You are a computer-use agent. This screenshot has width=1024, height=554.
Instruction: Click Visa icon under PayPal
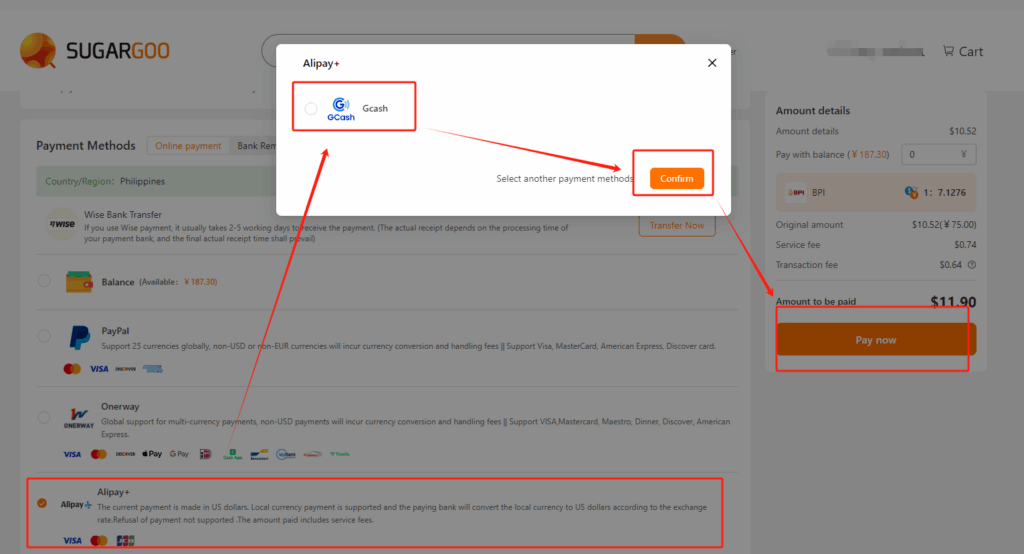click(99, 369)
